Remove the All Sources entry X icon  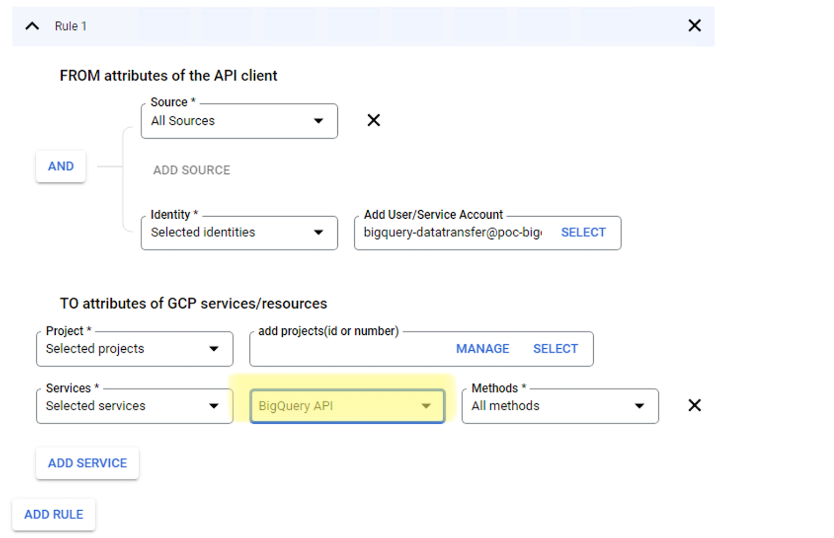point(374,120)
